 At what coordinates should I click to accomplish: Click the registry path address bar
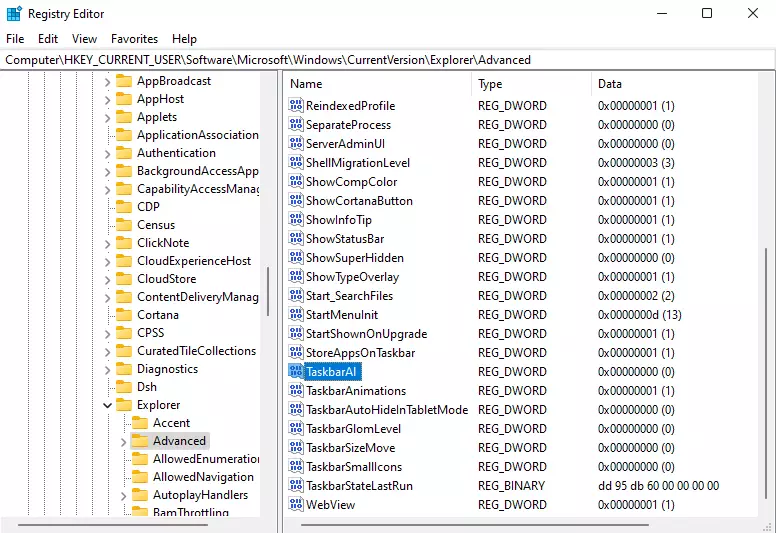coord(388,60)
